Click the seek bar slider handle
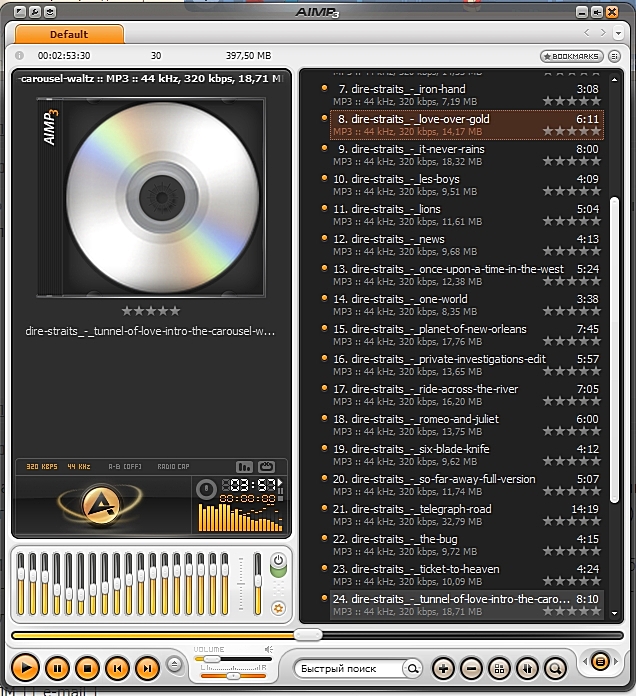The width and height of the screenshot is (636, 696). 308,635
